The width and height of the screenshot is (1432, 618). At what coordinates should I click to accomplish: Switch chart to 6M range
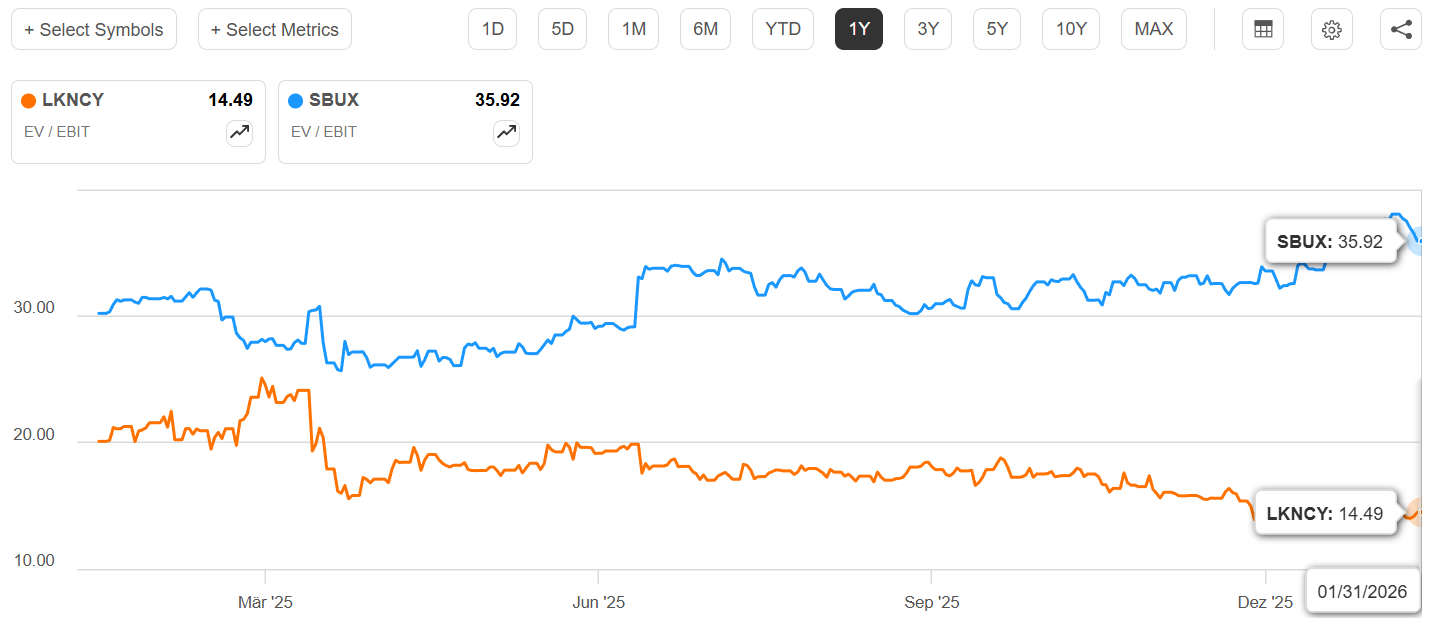click(706, 30)
